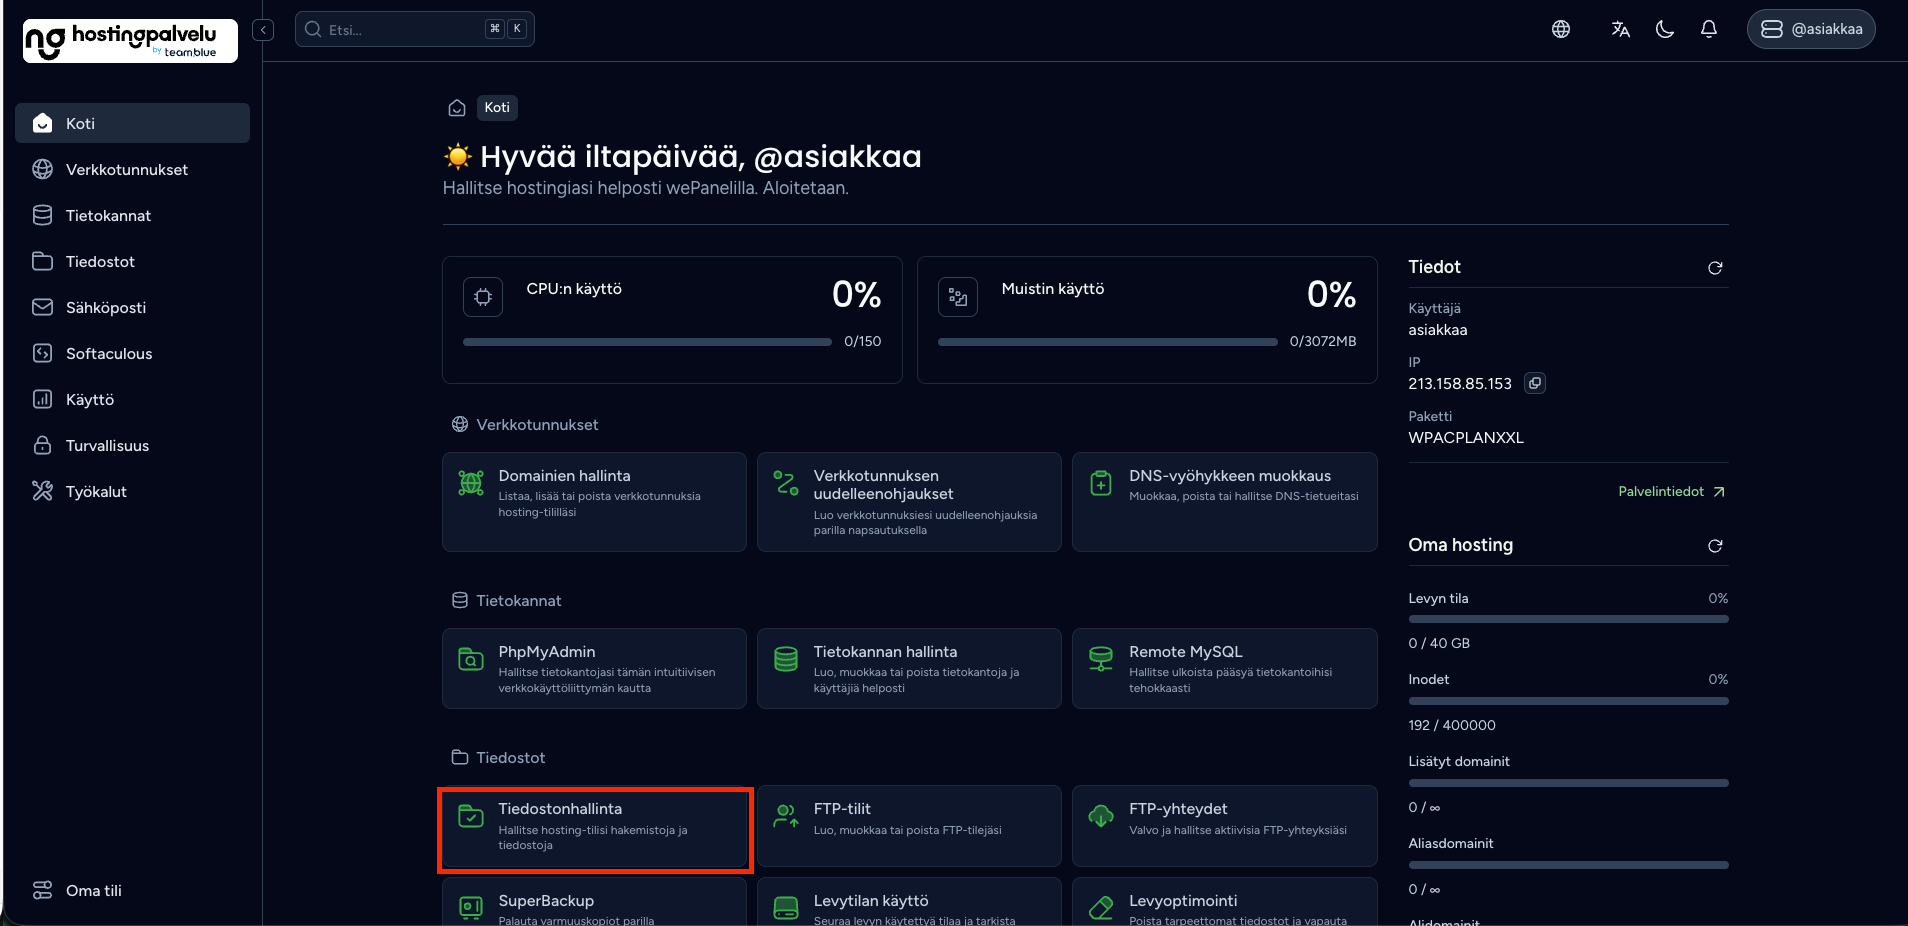Viewport: 1908px width, 926px height.
Task: Focus the Etsi search field
Action: click(414, 29)
